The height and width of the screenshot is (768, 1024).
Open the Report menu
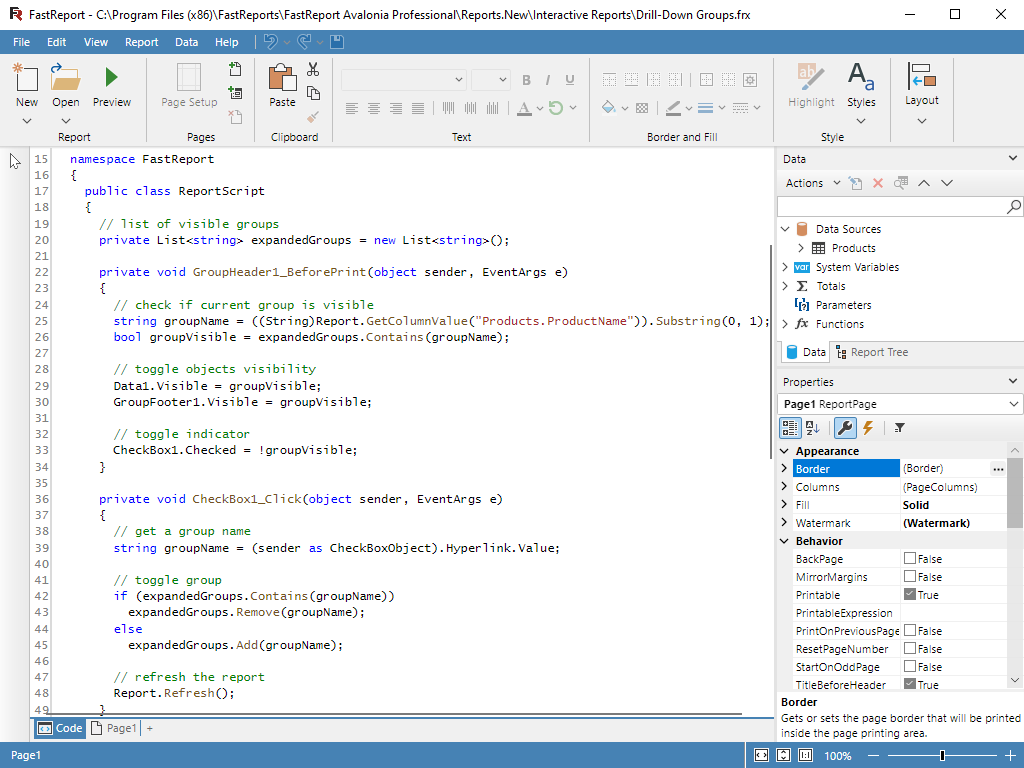pyautogui.click(x=141, y=42)
